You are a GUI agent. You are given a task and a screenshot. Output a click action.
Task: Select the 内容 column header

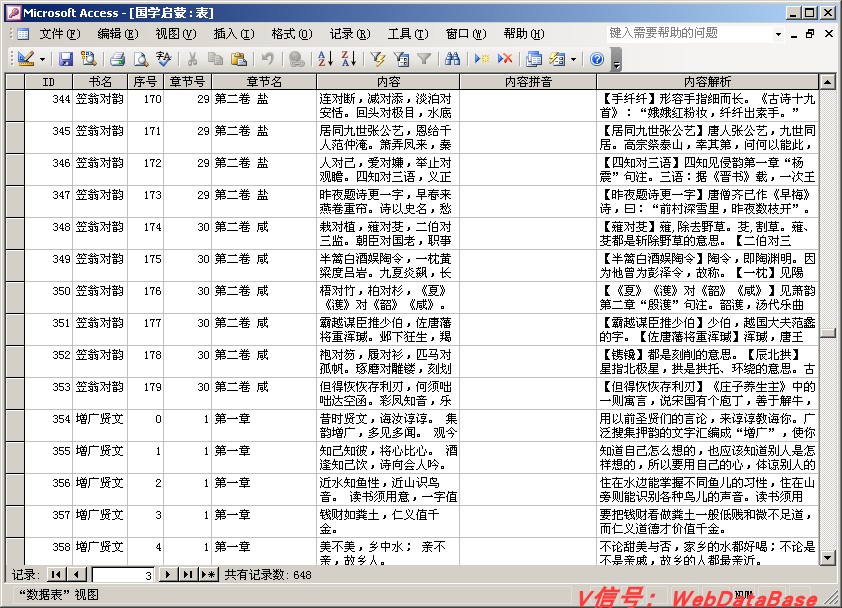(388, 82)
